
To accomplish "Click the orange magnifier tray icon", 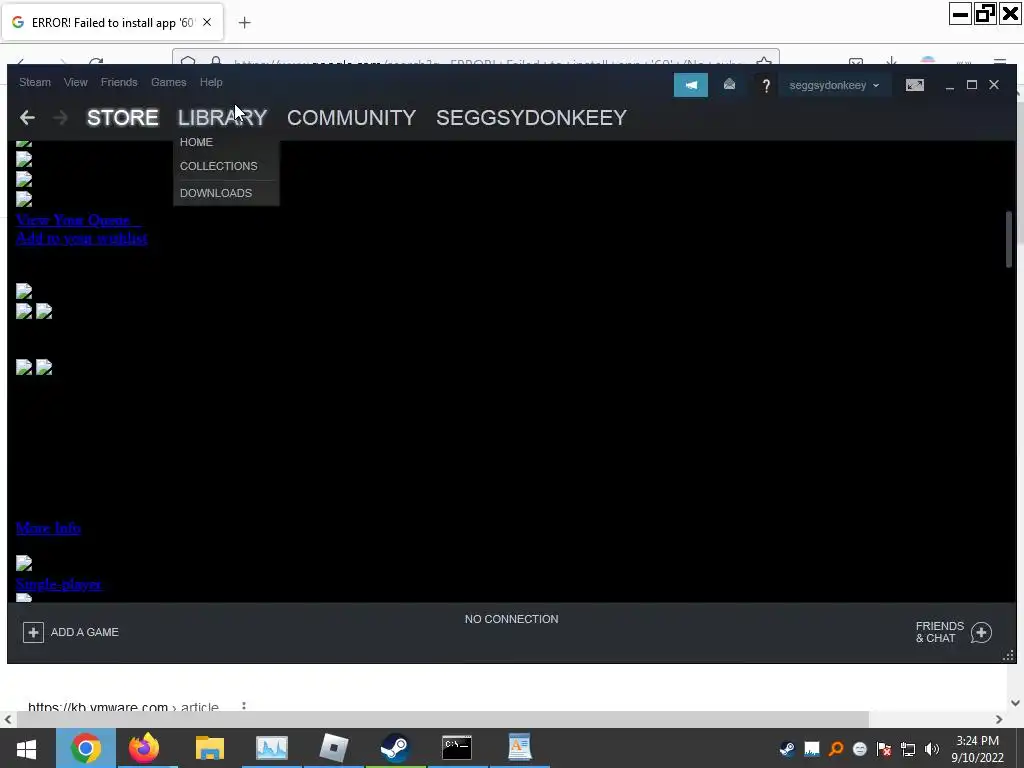I will (836, 748).
